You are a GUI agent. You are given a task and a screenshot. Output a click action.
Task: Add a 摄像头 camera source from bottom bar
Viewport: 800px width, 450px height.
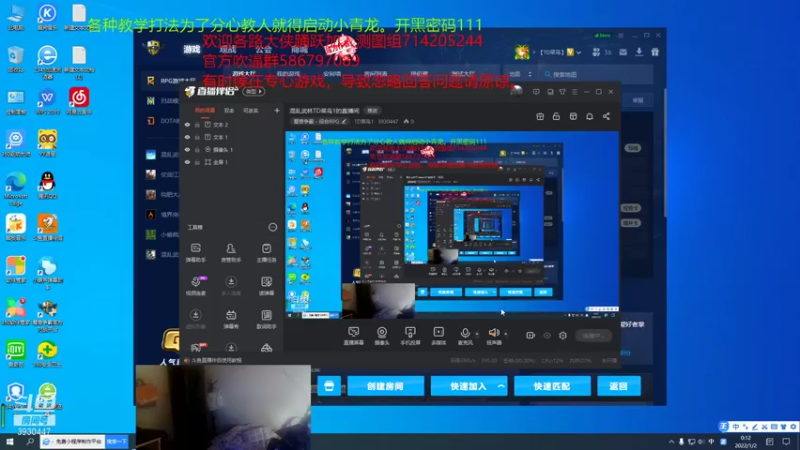coord(382,336)
